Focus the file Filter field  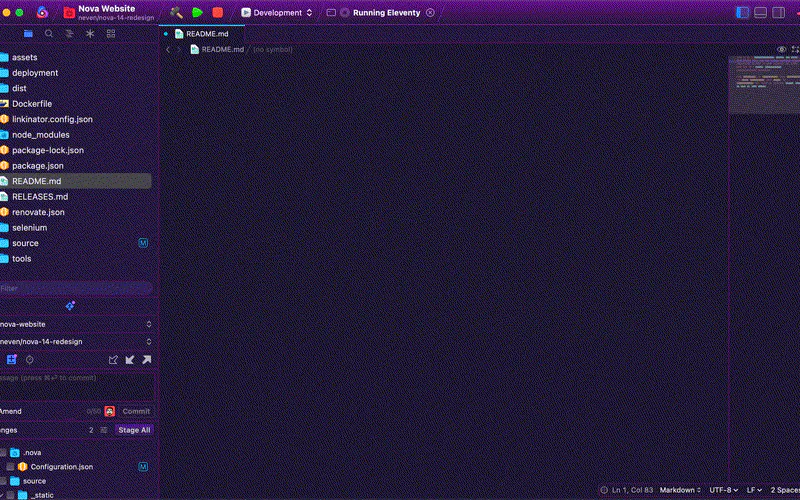[x=76, y=288]
